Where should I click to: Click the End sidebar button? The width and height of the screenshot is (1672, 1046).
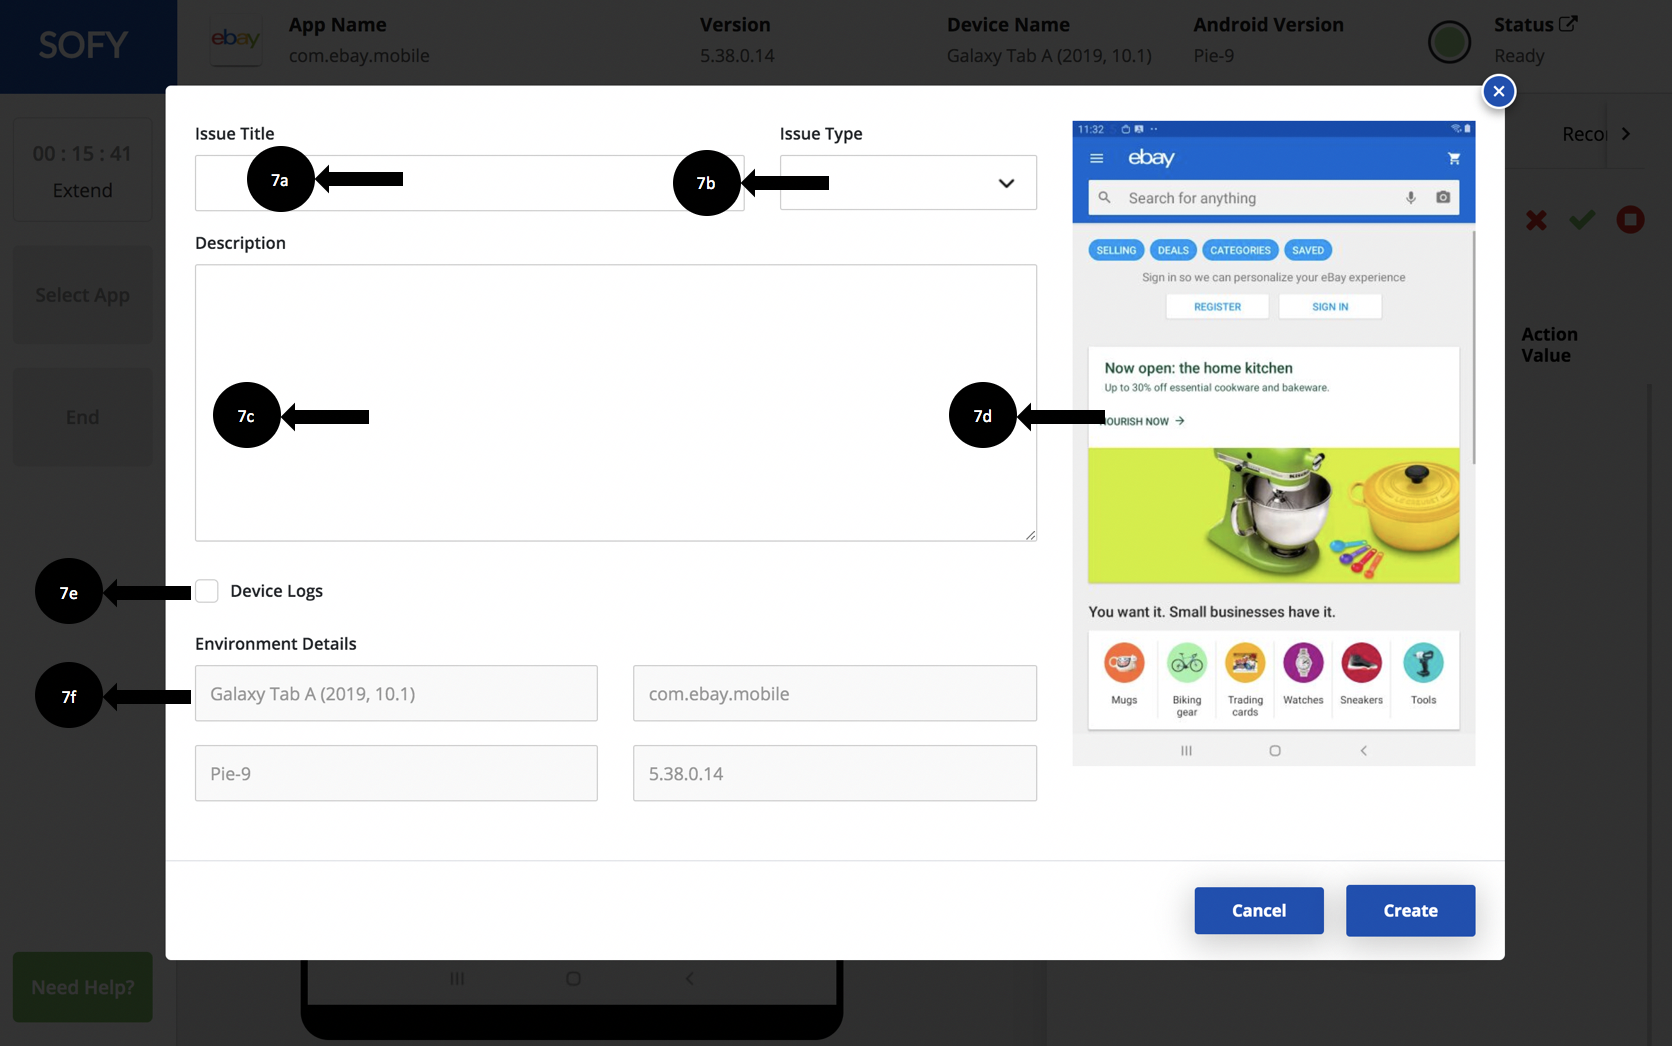(82, 417)
